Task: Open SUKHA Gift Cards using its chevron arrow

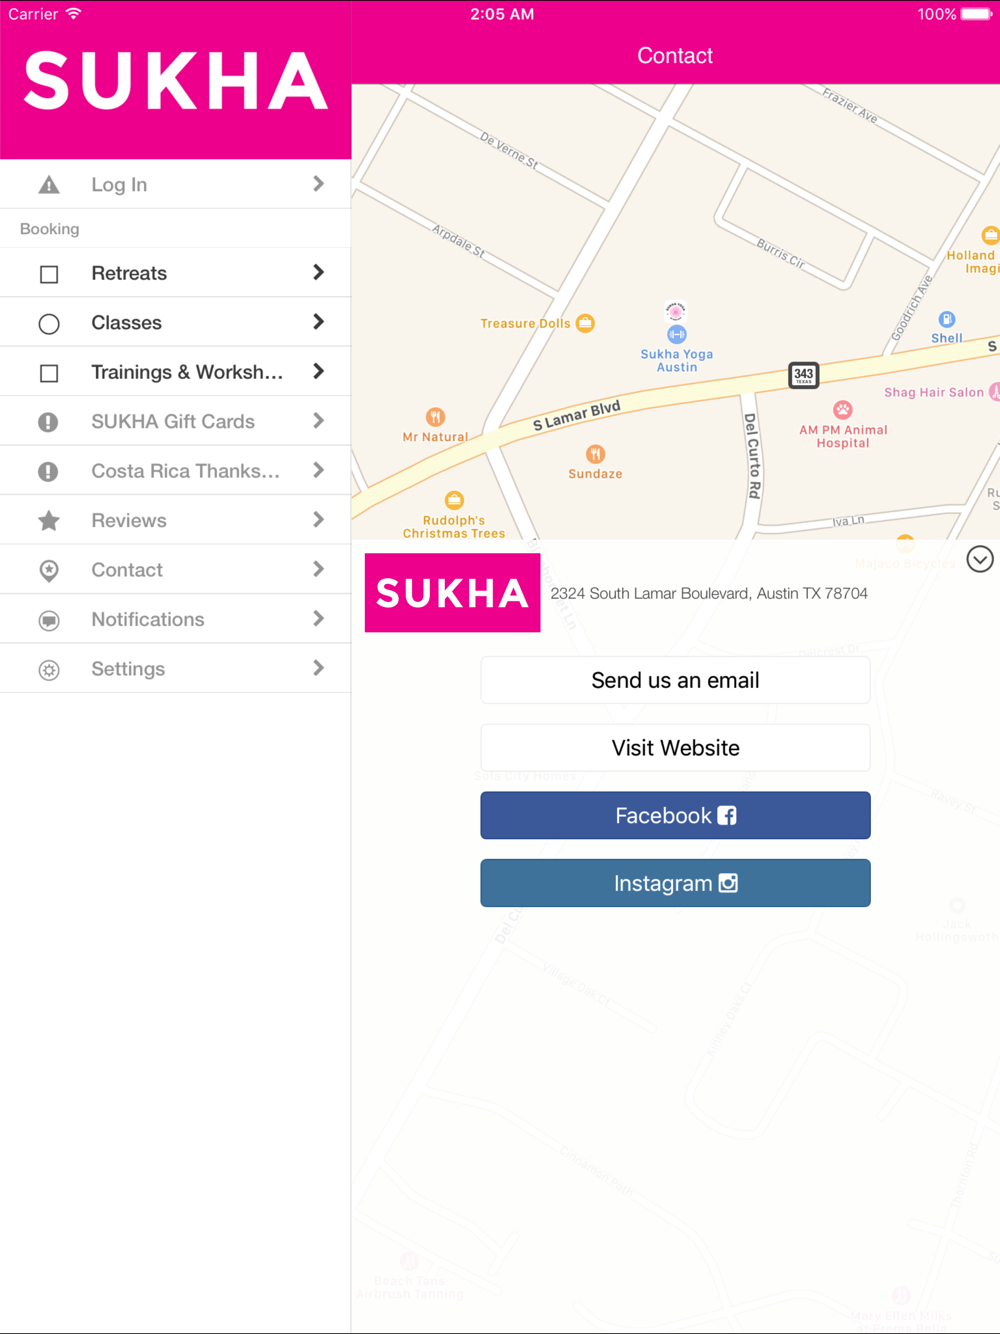Action: pos(318,421)
